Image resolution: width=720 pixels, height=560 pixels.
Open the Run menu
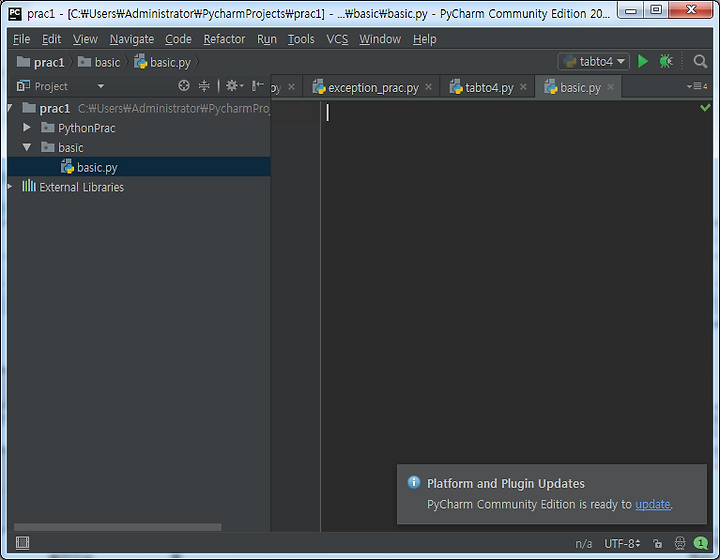[x=267, y=39]
